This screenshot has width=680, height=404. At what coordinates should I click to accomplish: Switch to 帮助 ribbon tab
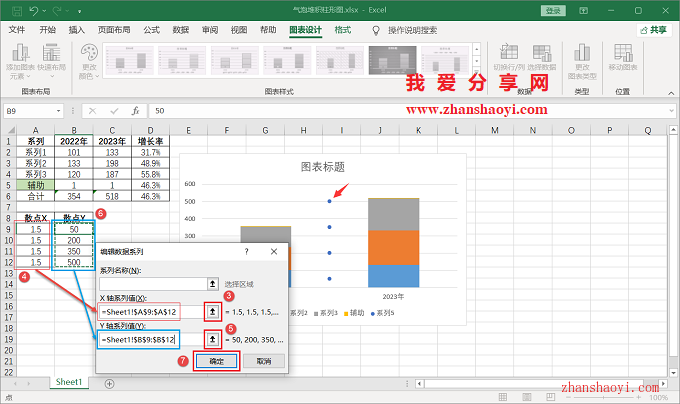coord(268,30)
